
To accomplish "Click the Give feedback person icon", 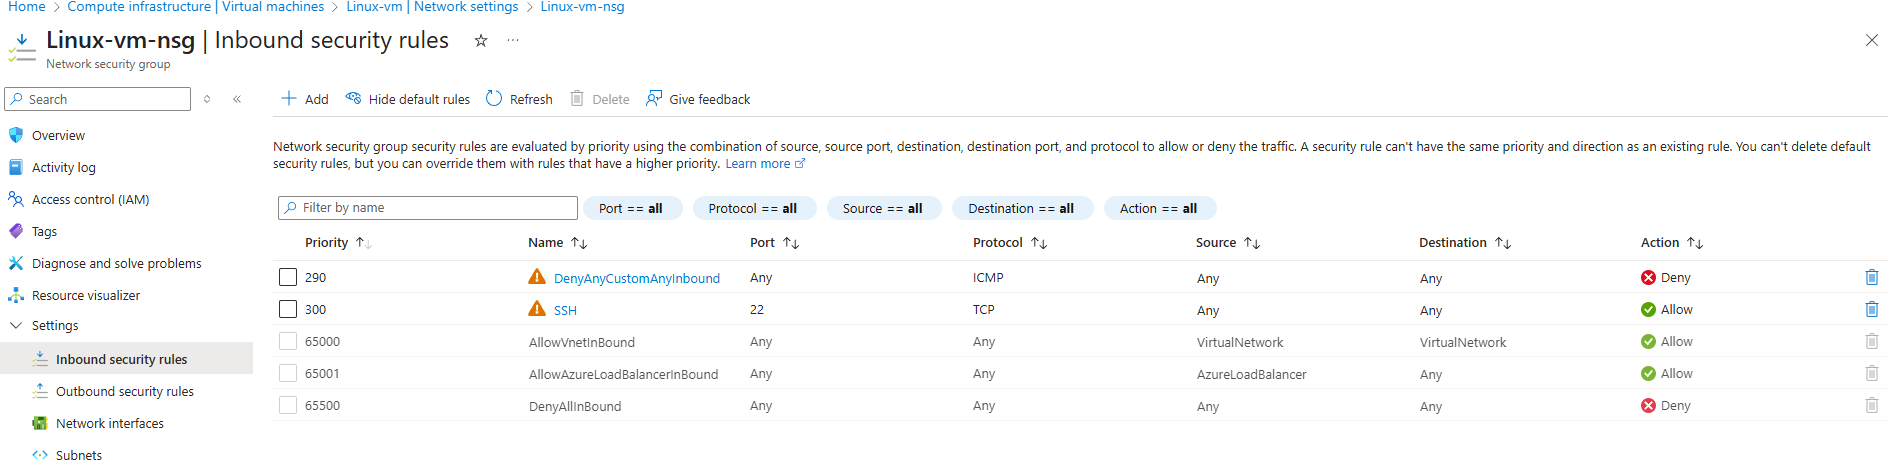I will tap(654, 98).
